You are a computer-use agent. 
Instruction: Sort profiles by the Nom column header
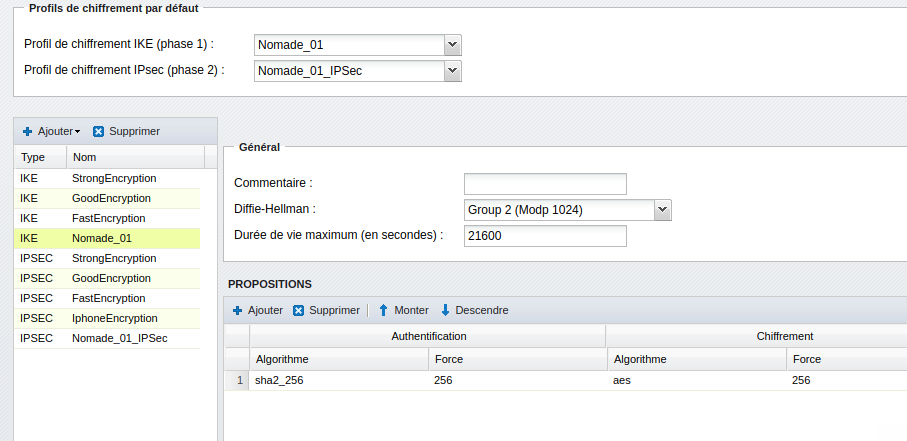point(134,157)
